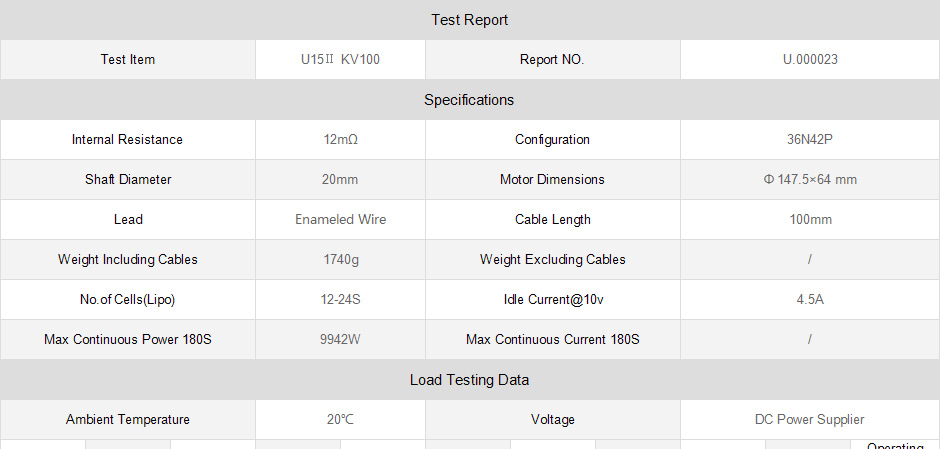Select the Enameled Wire lead value
Image resolution: width=940 pixels, height=449 pixels.
click(x=341, y=219)
